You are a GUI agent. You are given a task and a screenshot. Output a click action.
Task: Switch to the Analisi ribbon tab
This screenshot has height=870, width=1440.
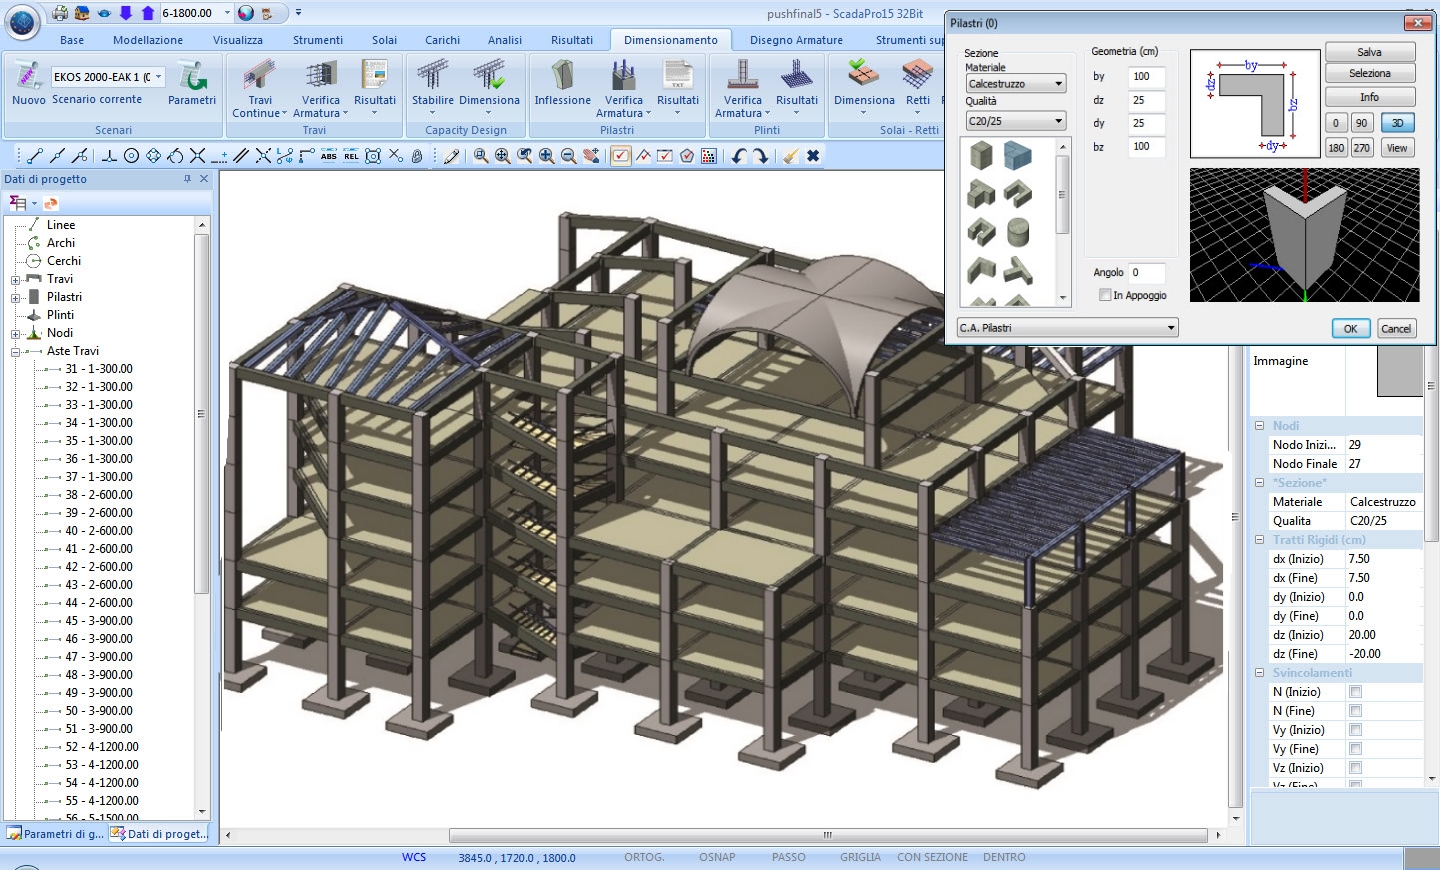[504, 40]
